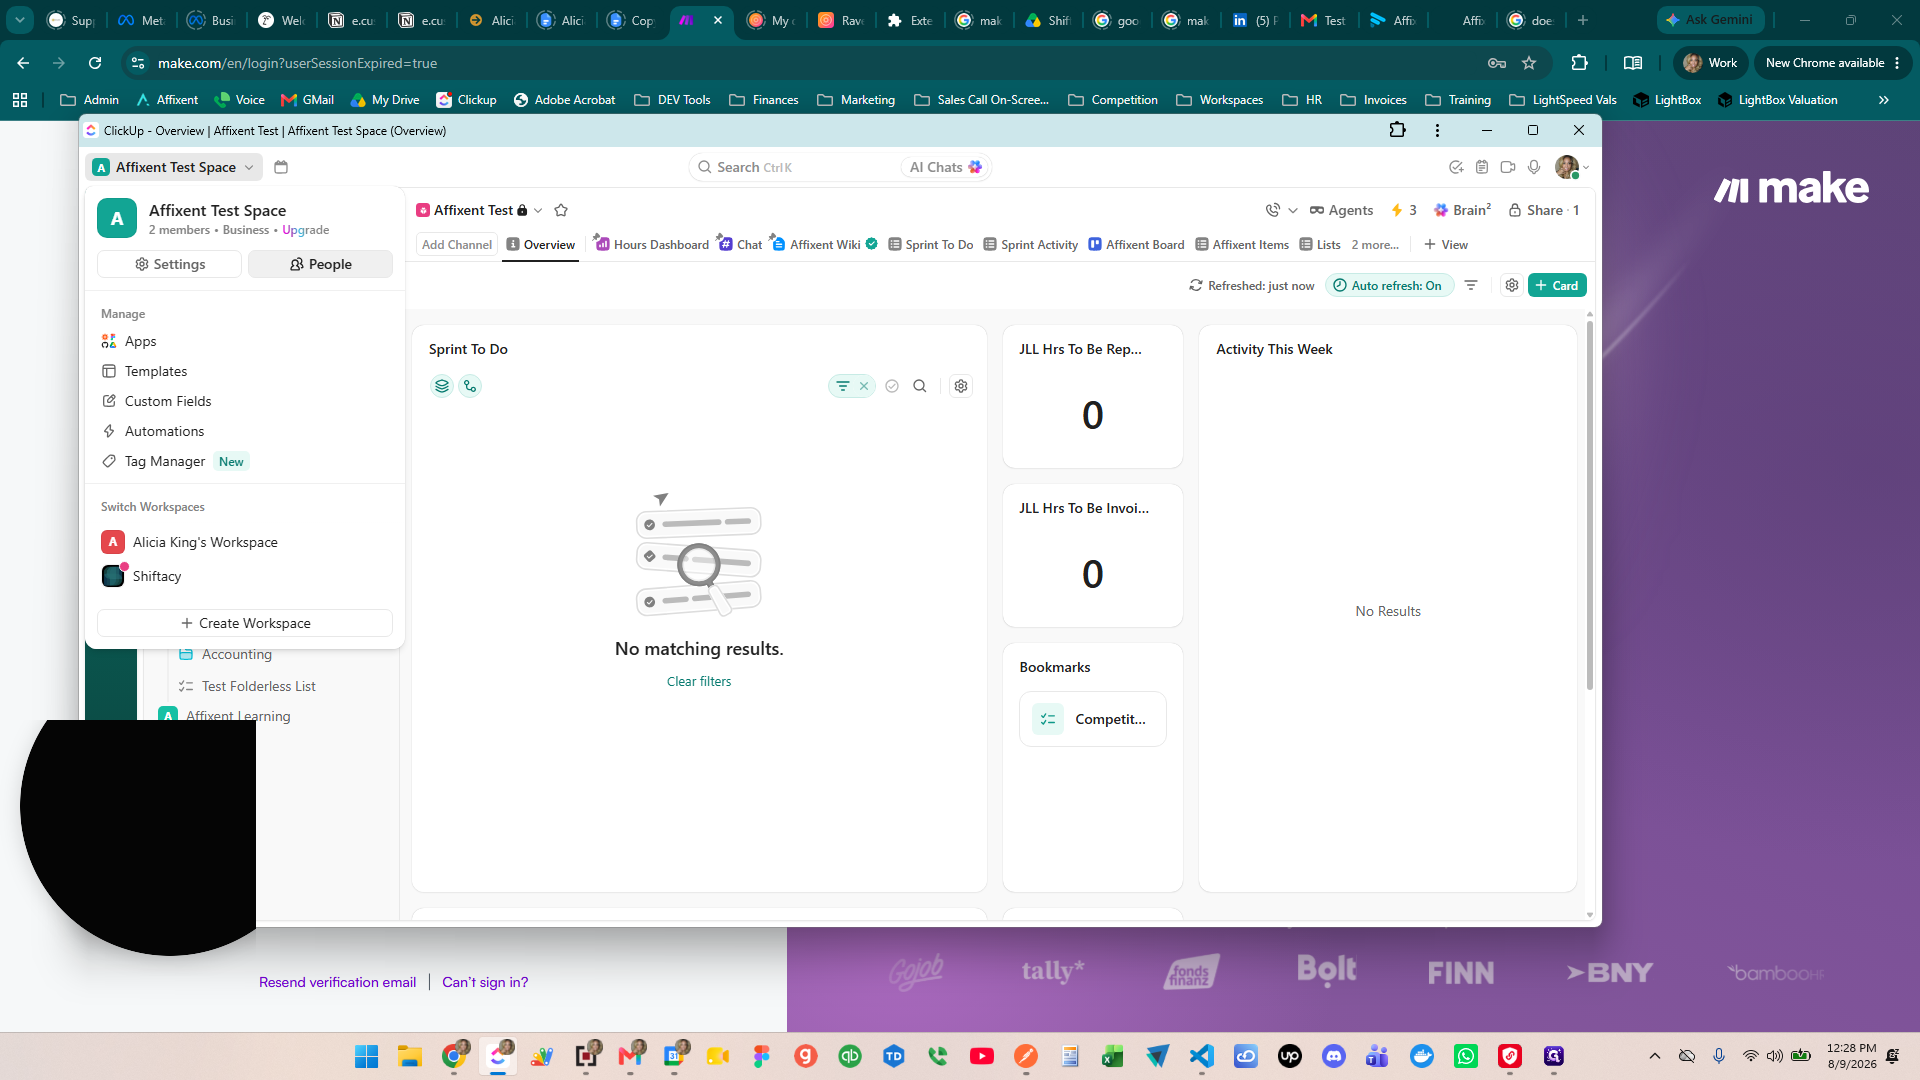Open Sprint To Do card active filter
1920x1080 pixels.
[x=843, y=386]
